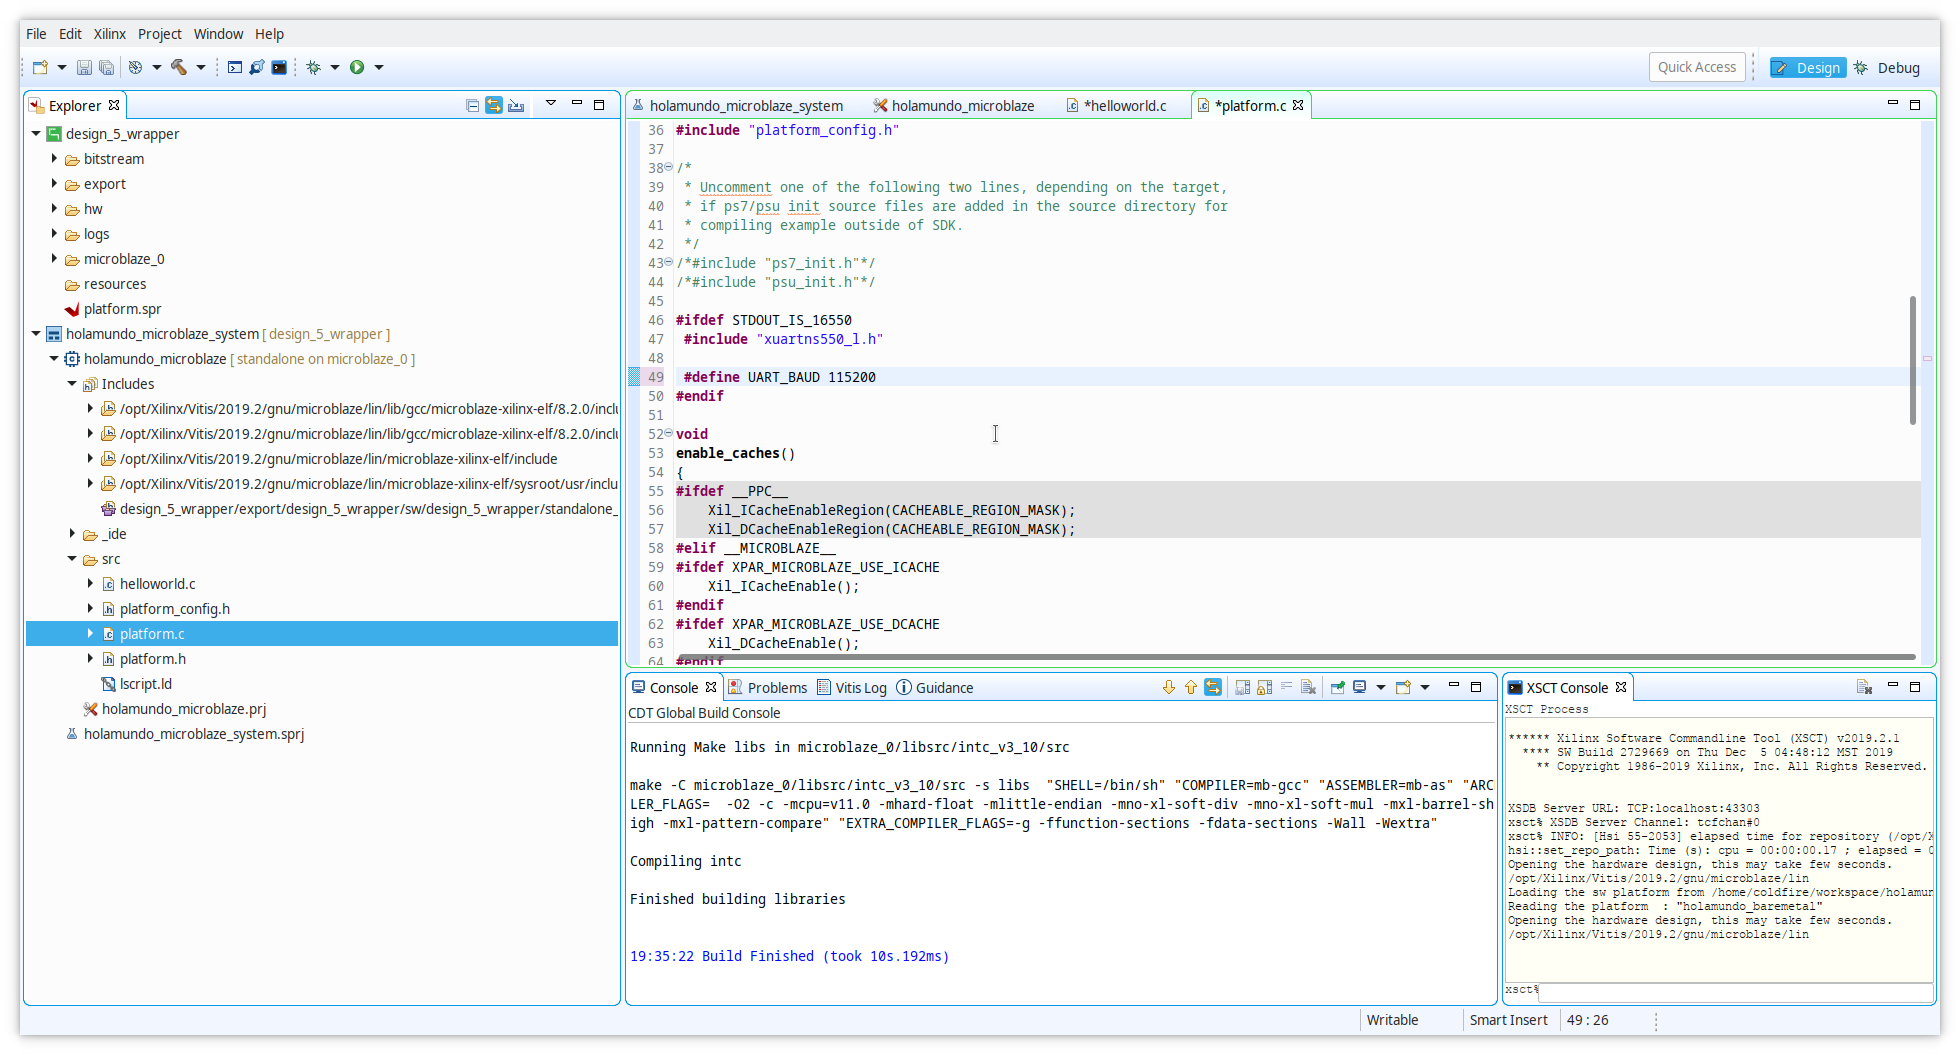This screenshot has height=1055, width=1960.
Task: Collapse the Includes node
Action: 72,384
